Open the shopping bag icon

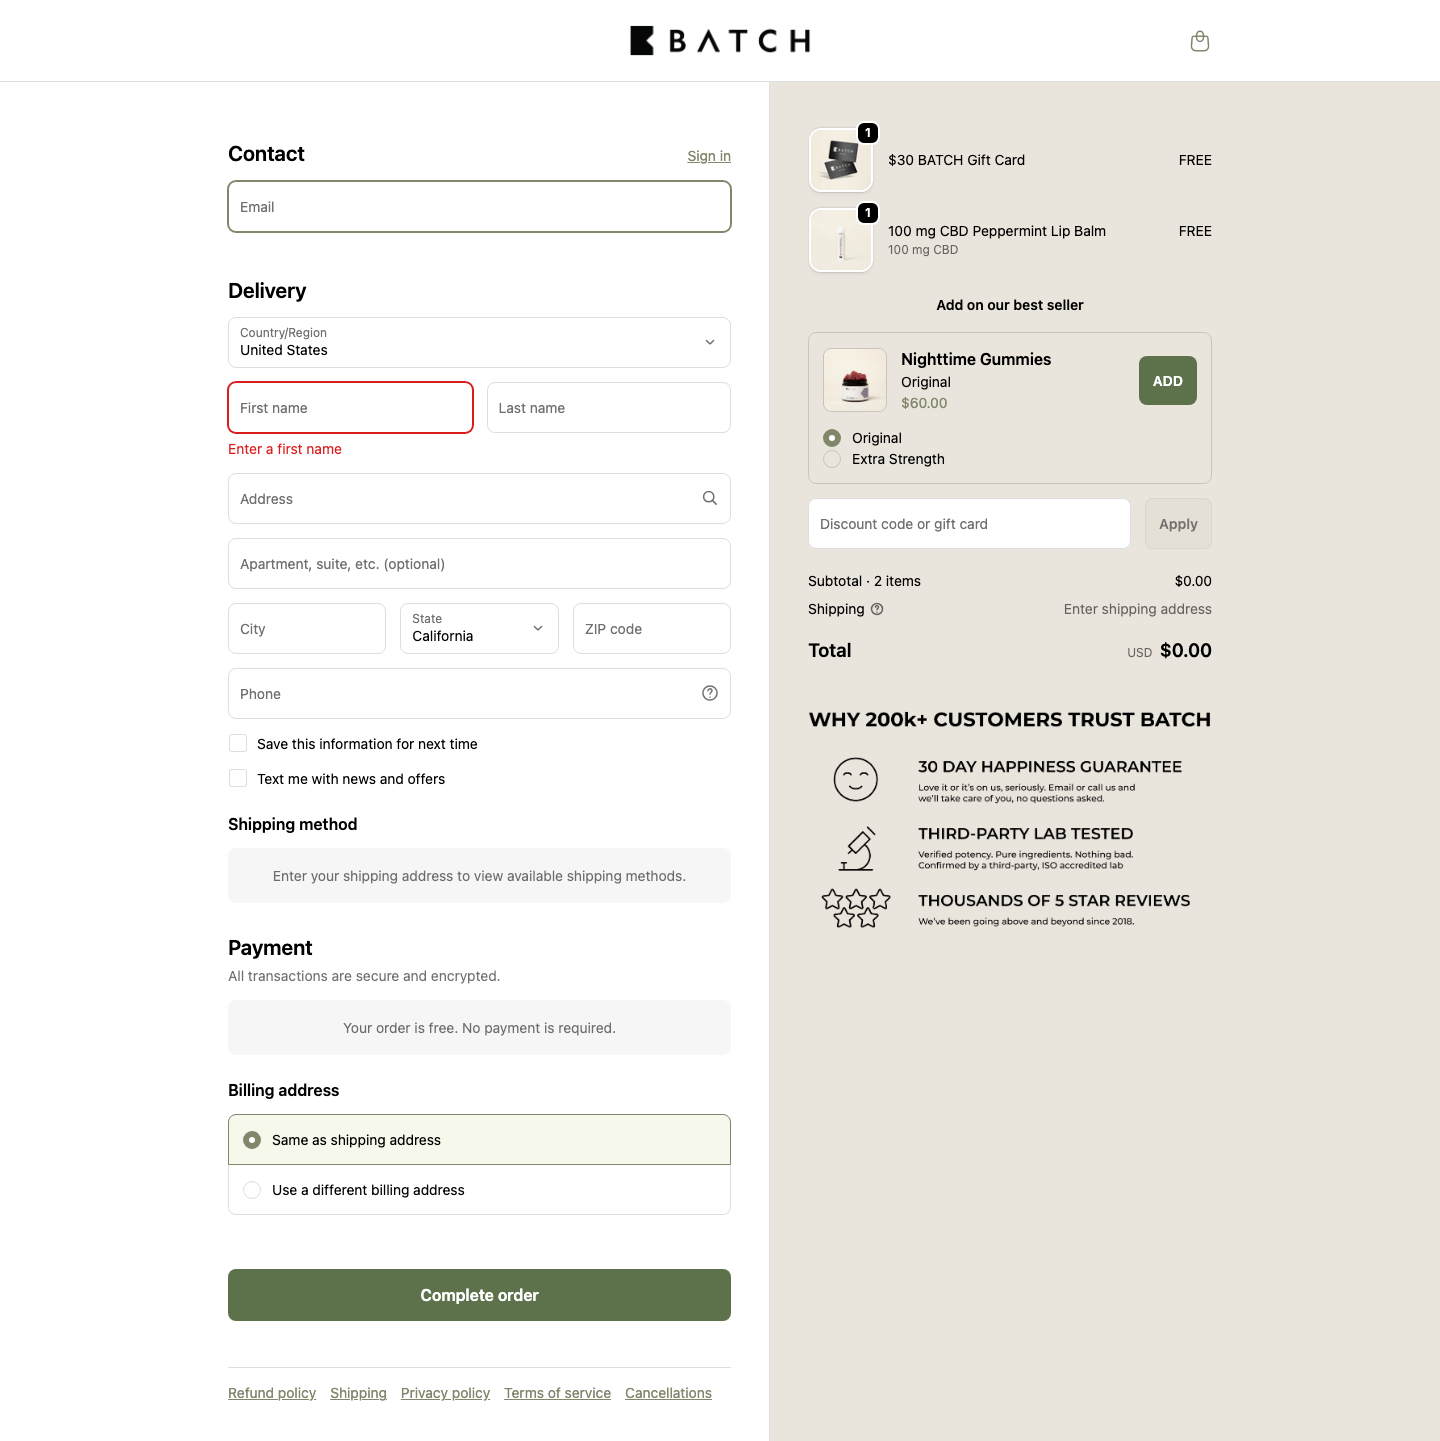[x=1199, y=41]
